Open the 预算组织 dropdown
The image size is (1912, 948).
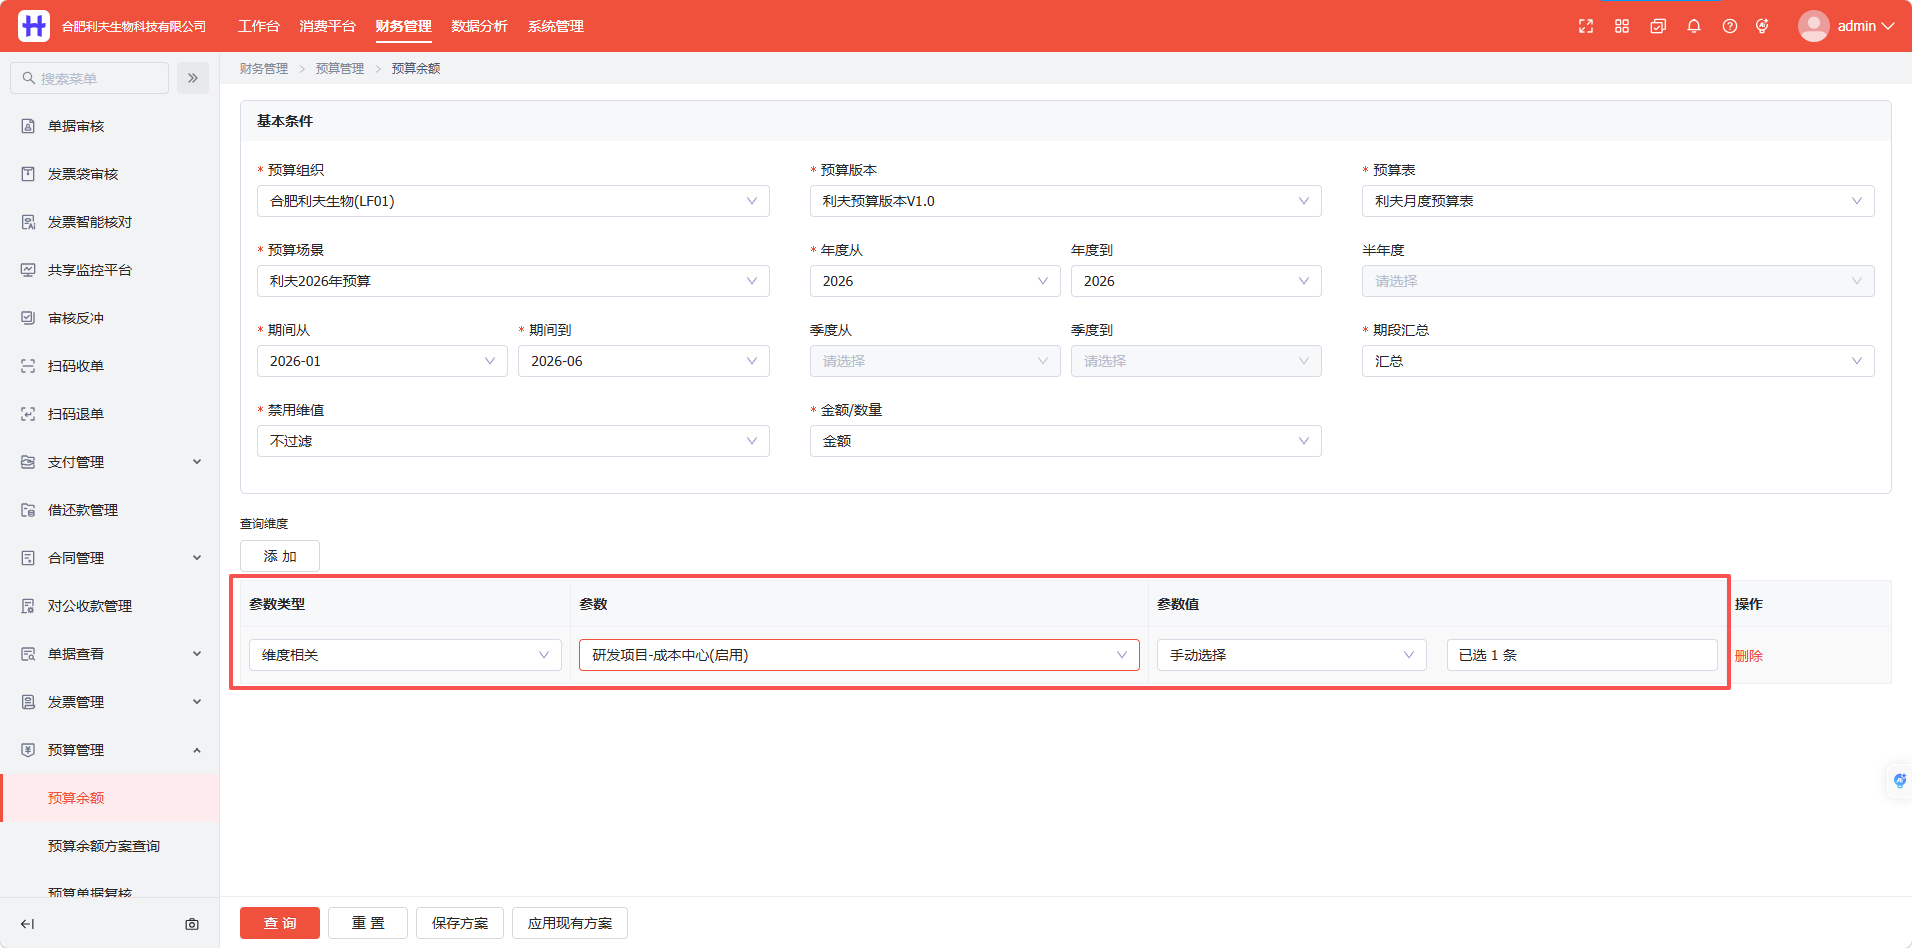click(513, 201)
